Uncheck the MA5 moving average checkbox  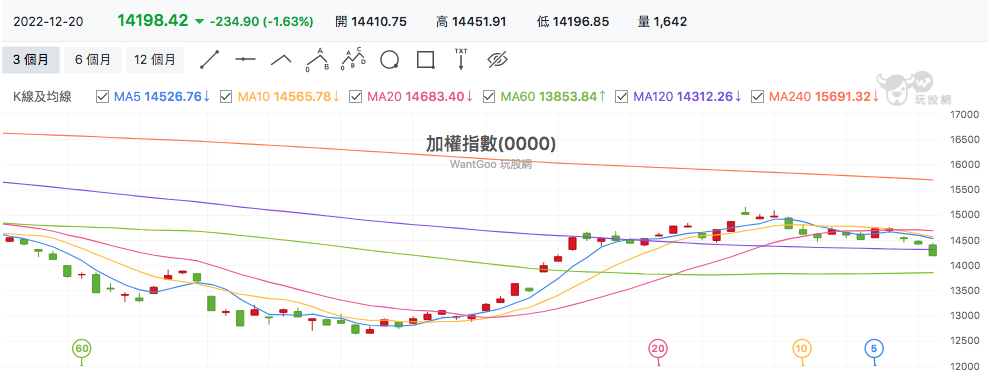tap(102, 96)
